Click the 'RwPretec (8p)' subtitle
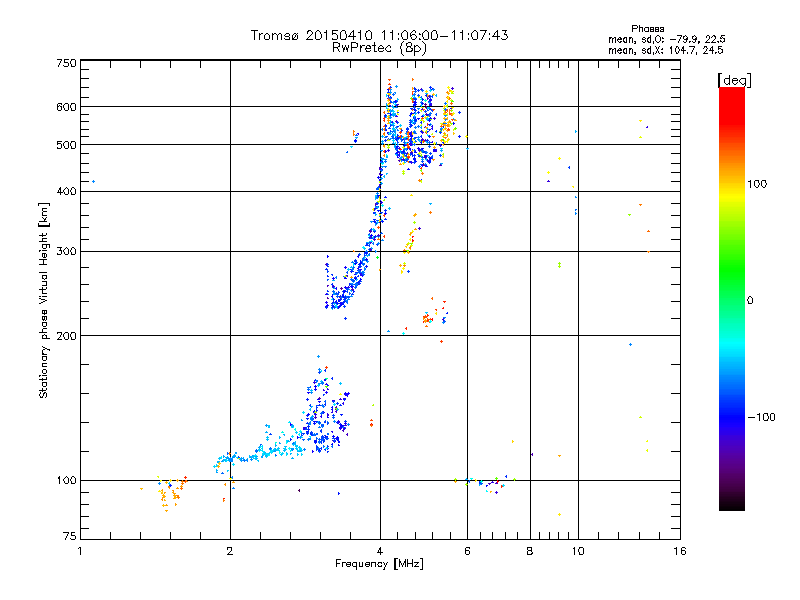This screenshot has height=600, width=800. (x=379, y=48)
